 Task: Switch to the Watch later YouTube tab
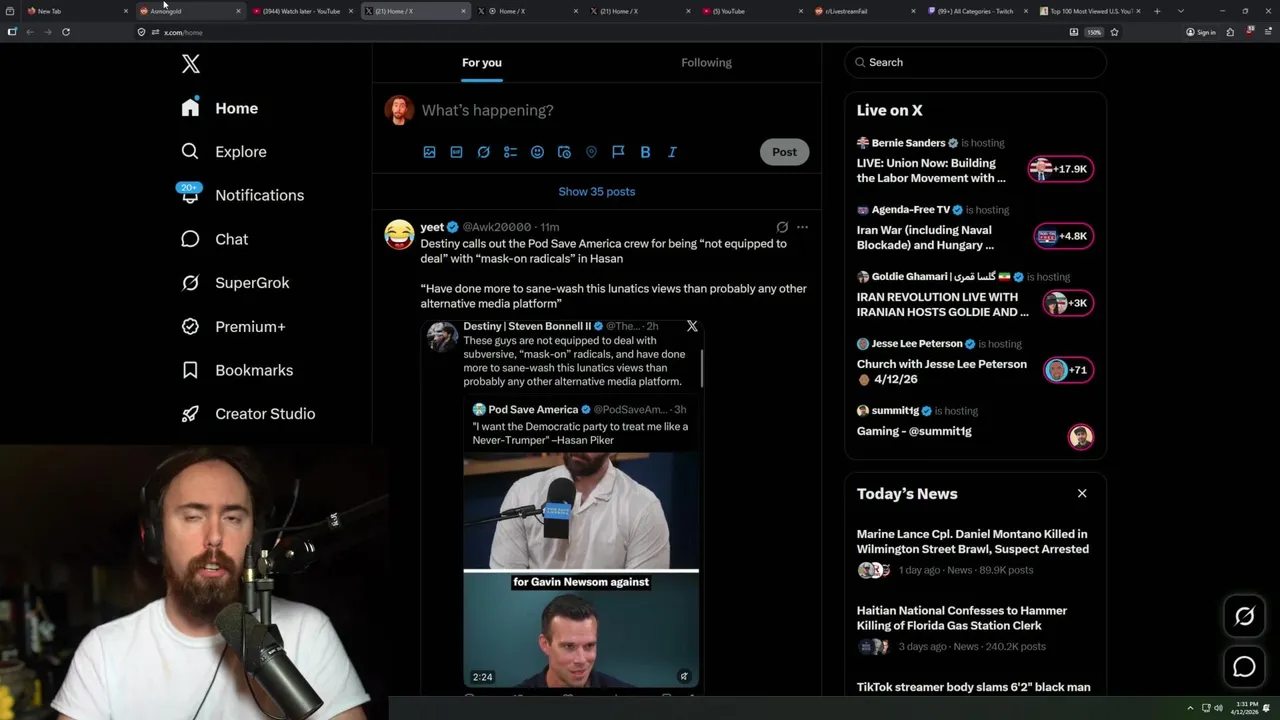[301, 11]
